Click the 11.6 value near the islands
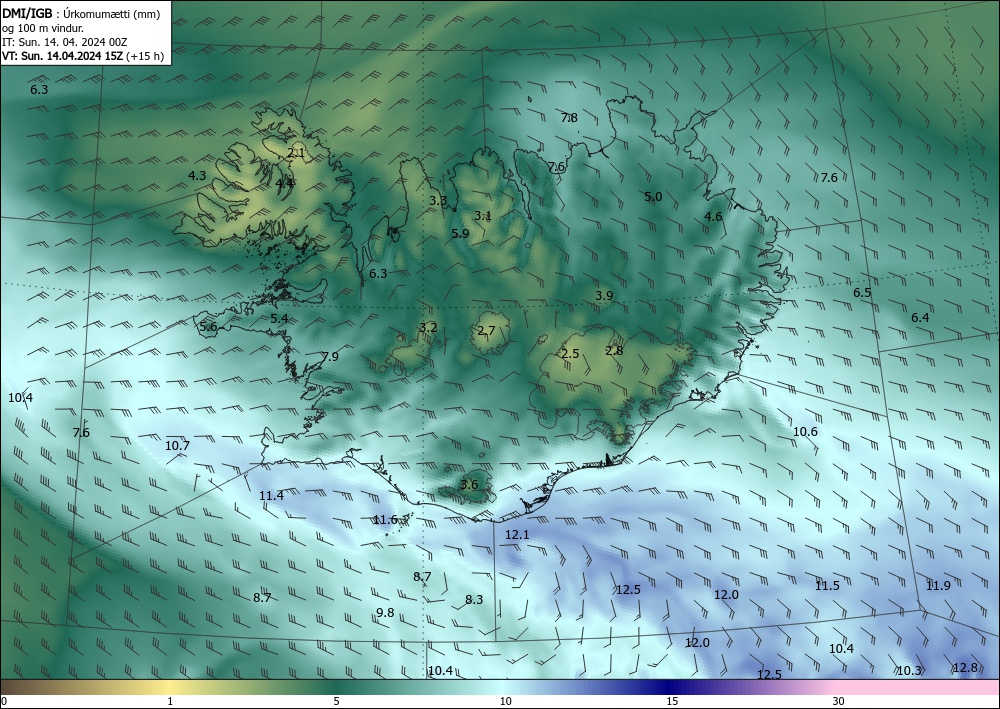The width and height of the screenshot is (1000, 709). 385,520
